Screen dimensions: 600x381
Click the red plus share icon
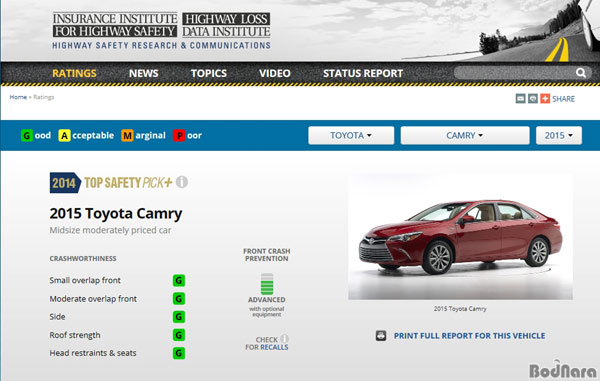click(x=545, y=99)
